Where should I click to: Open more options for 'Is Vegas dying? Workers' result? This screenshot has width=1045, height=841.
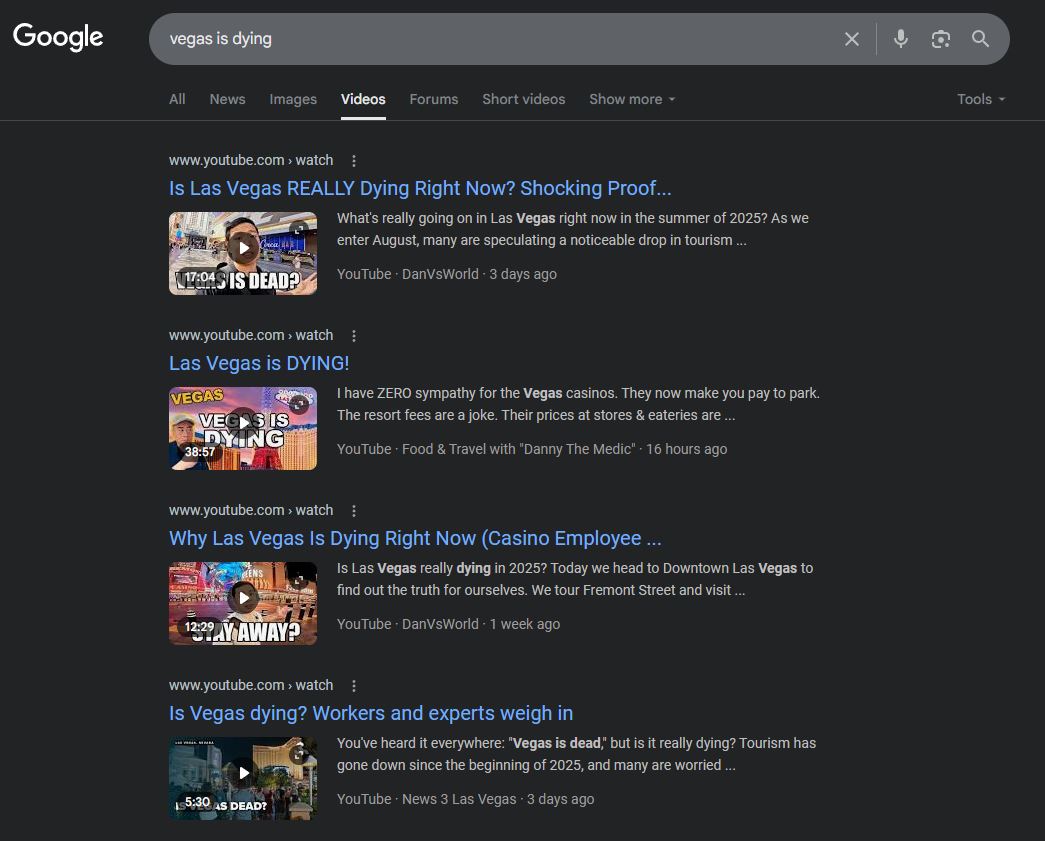click(x=354, y=686)
